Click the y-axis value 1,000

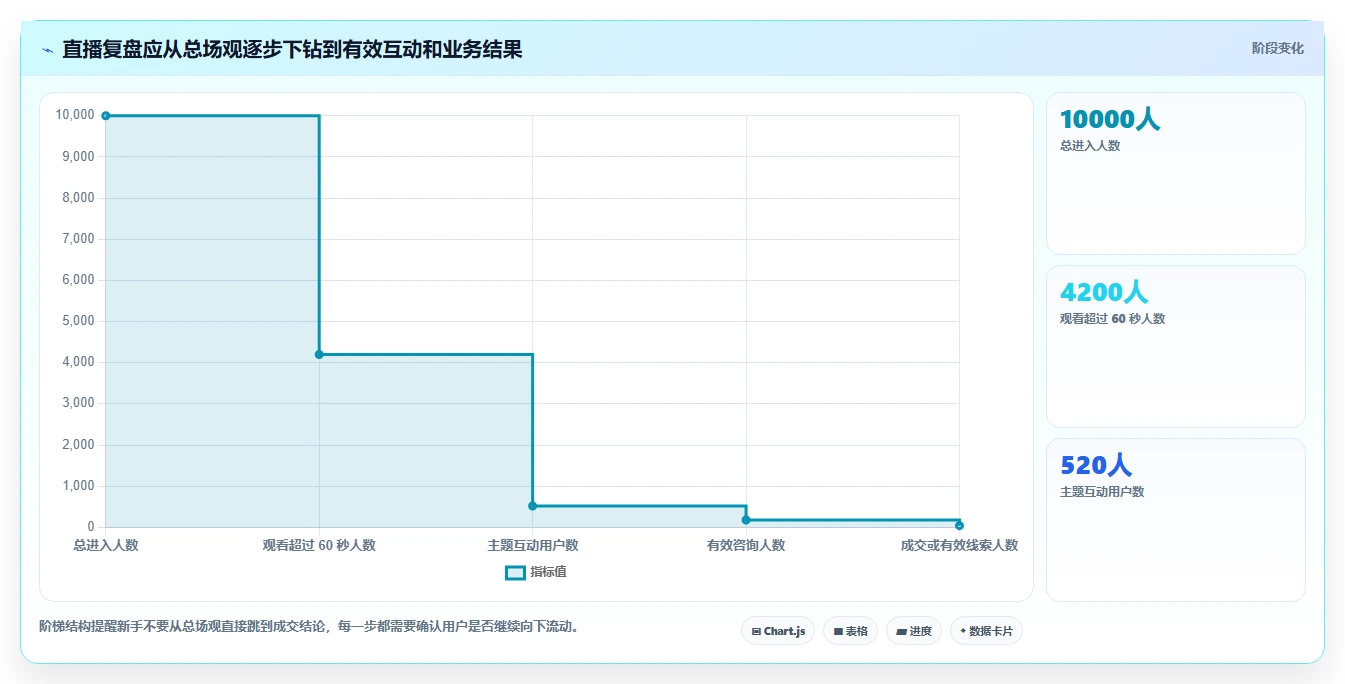pyautogui.click(x=78, y=486)
